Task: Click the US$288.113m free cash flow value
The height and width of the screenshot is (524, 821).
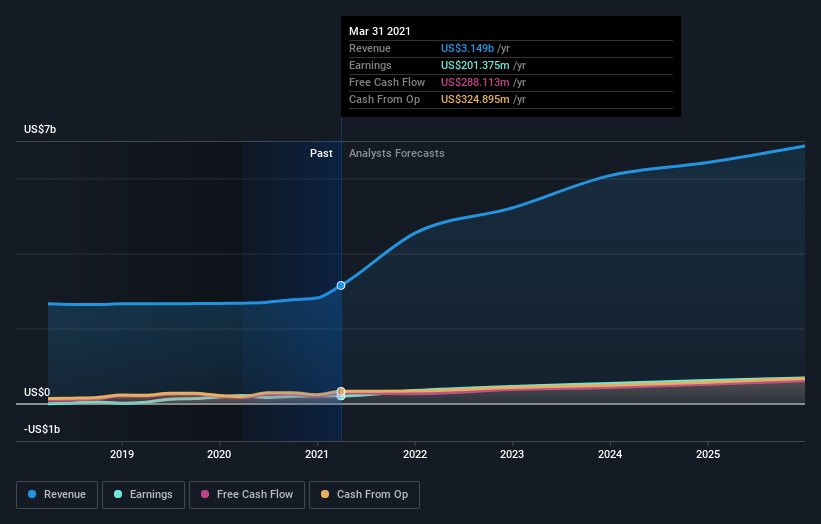Action: click(x=475, y=82)
